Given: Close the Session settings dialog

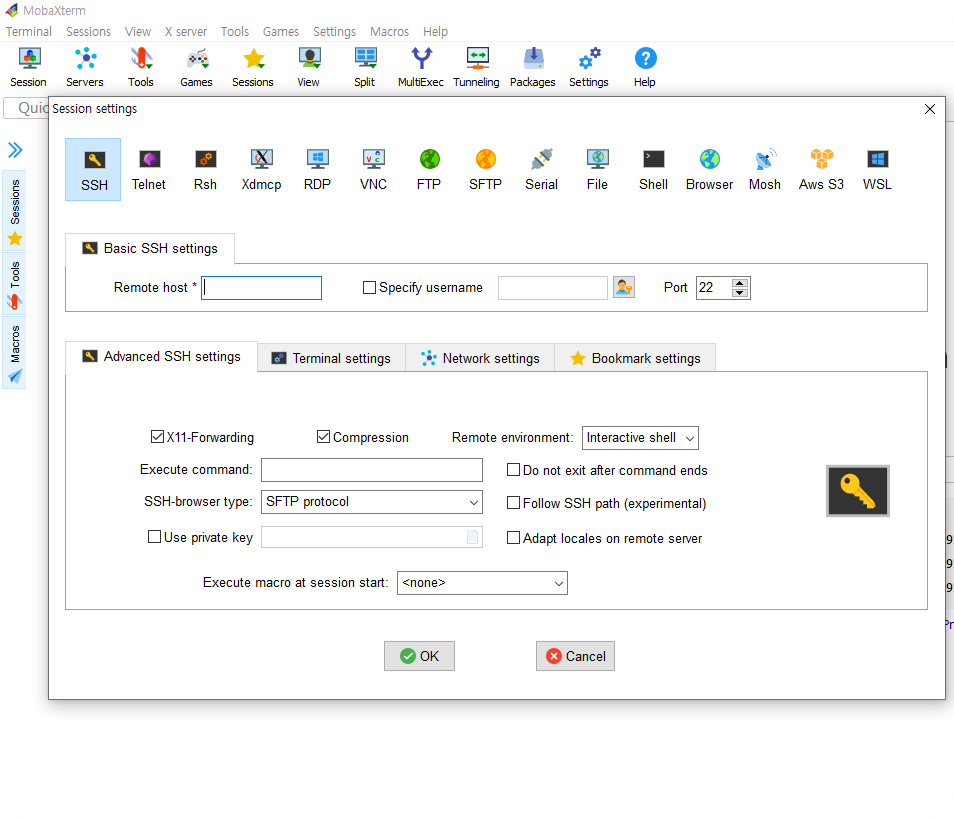Looking at the screenshot, I should click(930, 109).
